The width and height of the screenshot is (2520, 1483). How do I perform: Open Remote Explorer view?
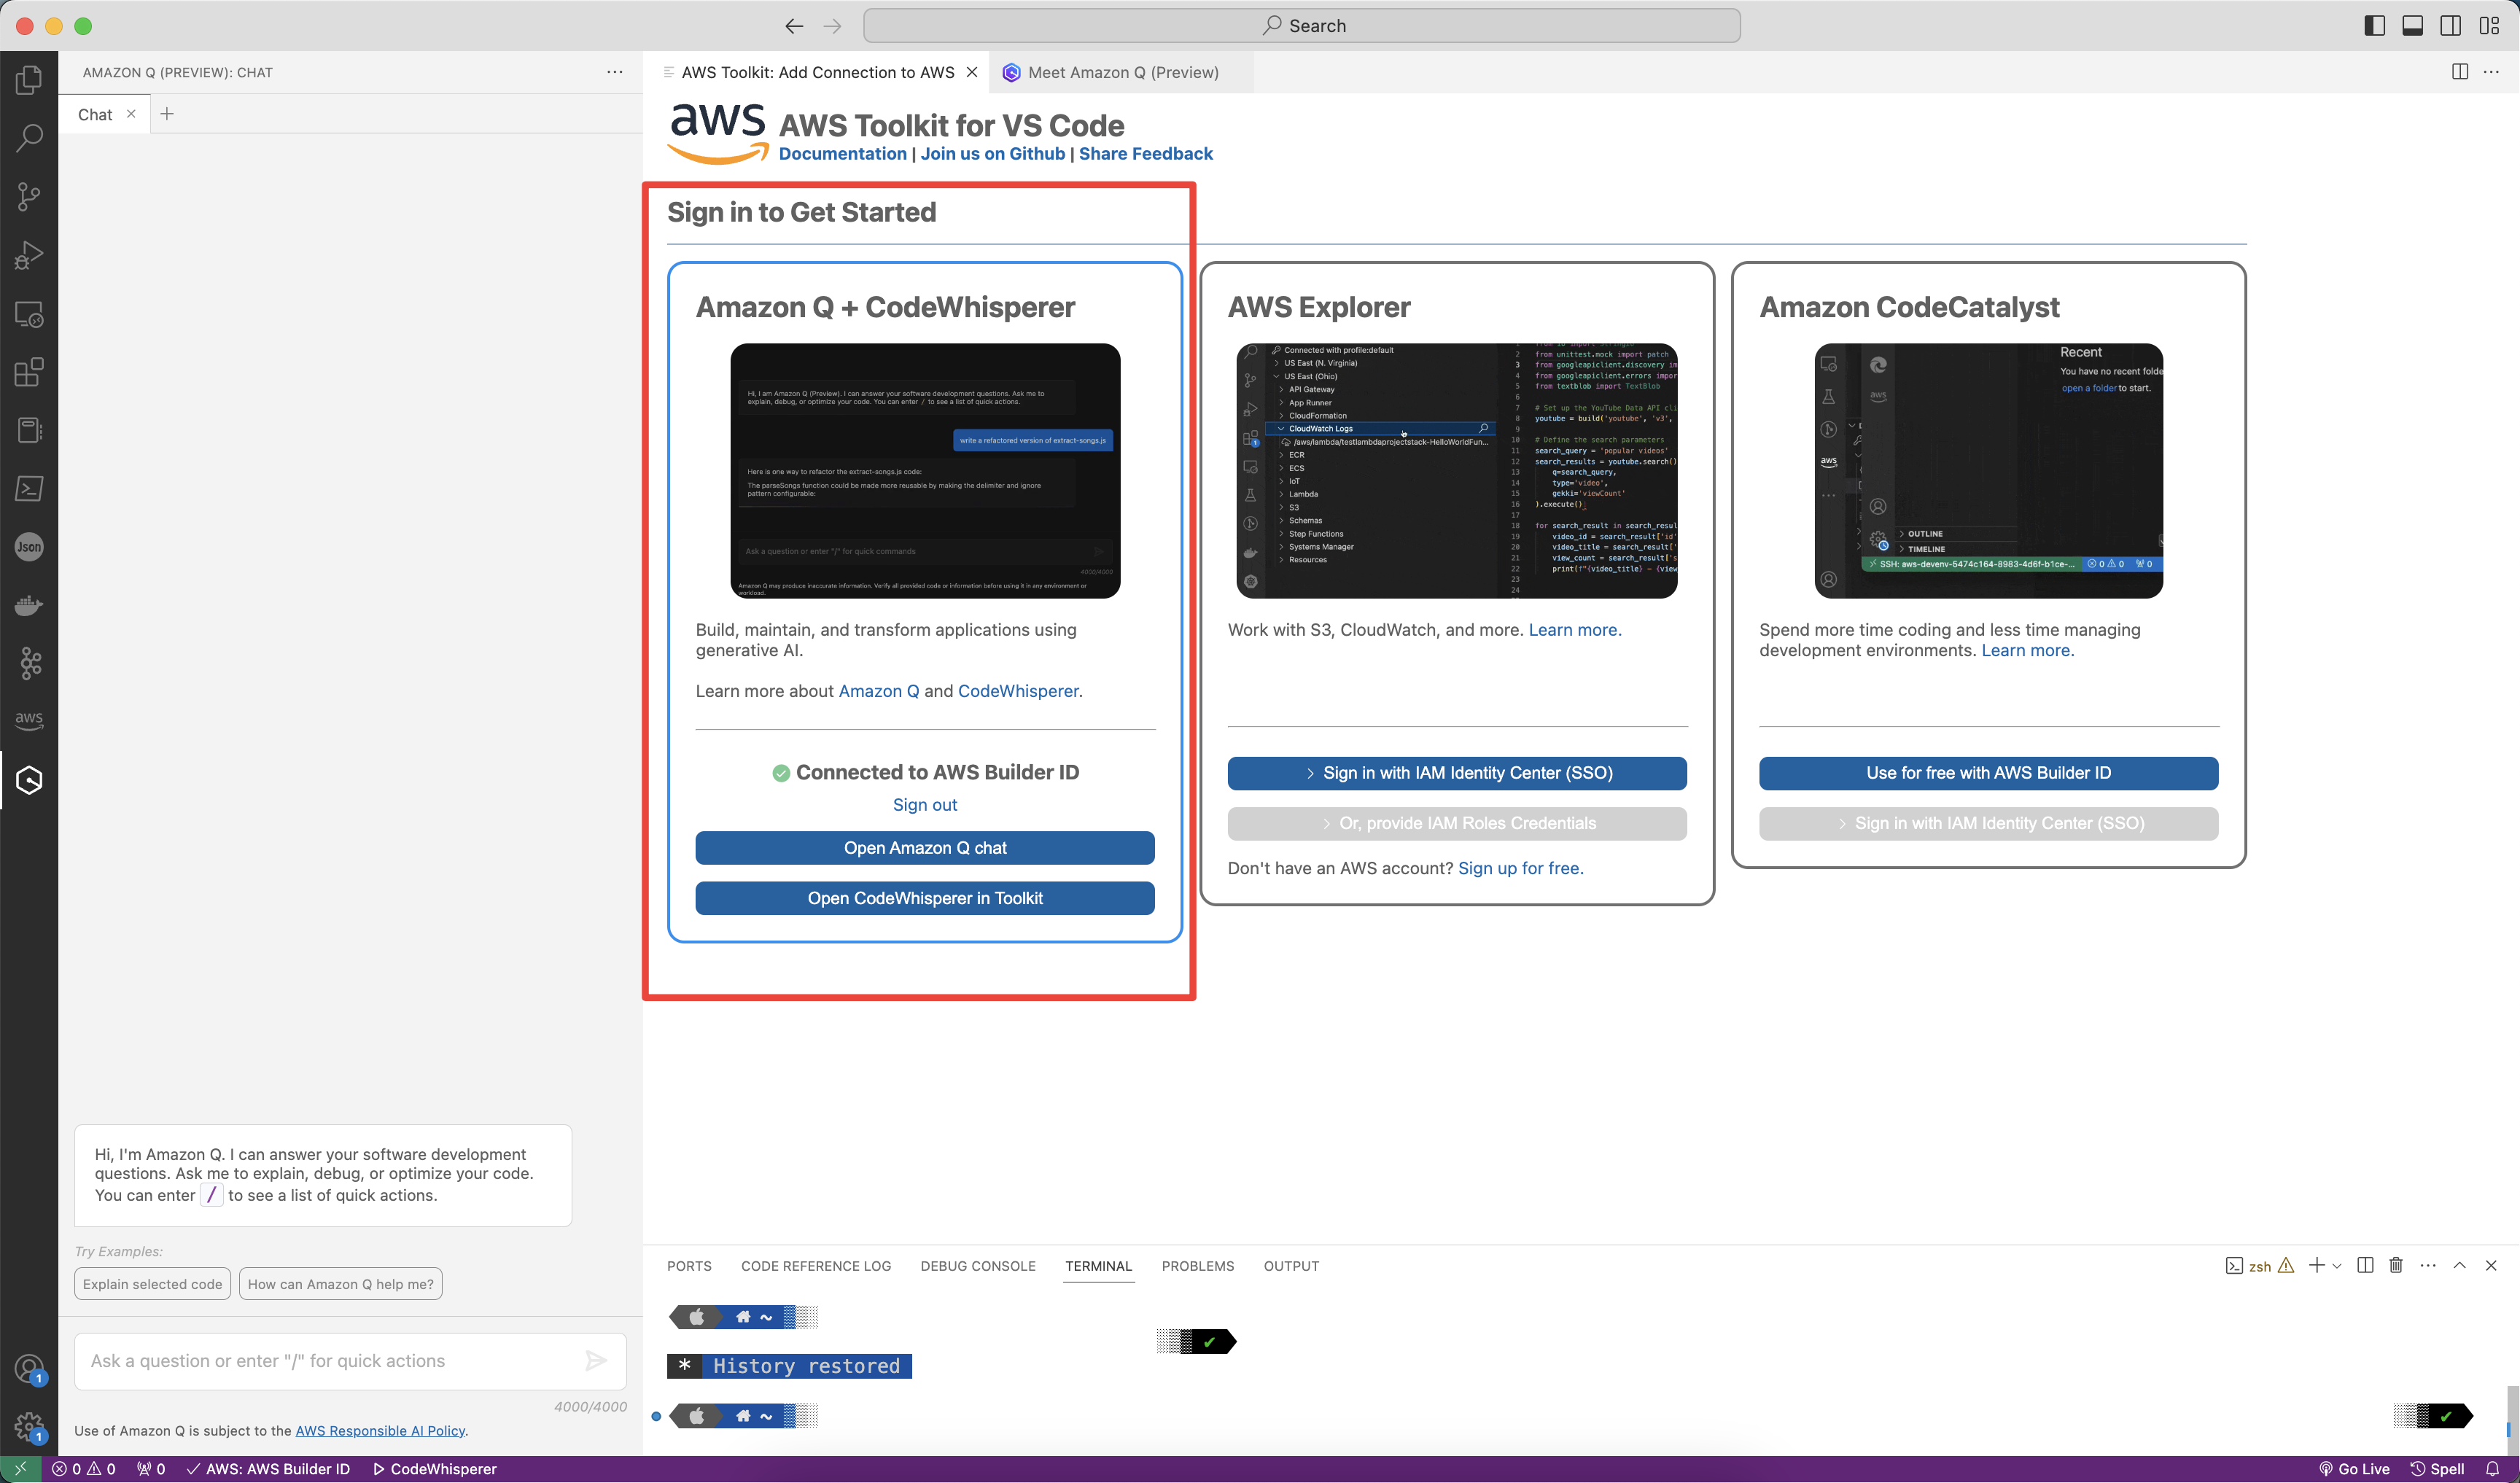coord(29,314)
